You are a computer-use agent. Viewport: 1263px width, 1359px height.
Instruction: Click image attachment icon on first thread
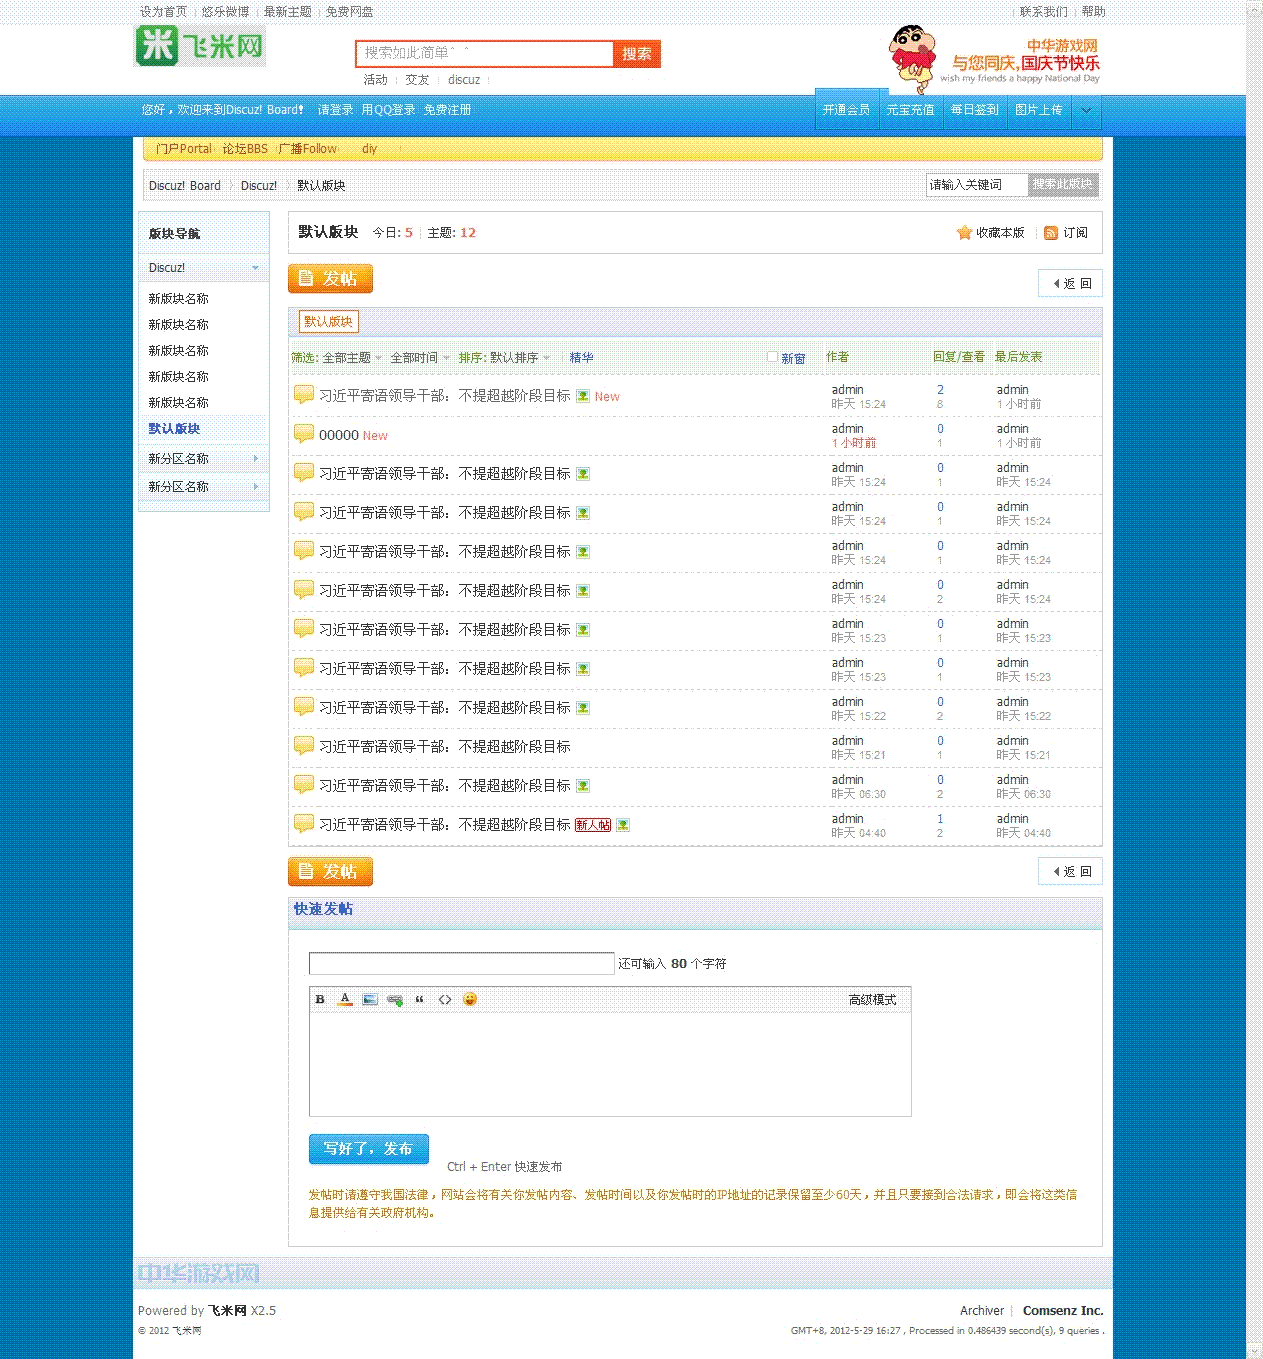coord(583,396)
